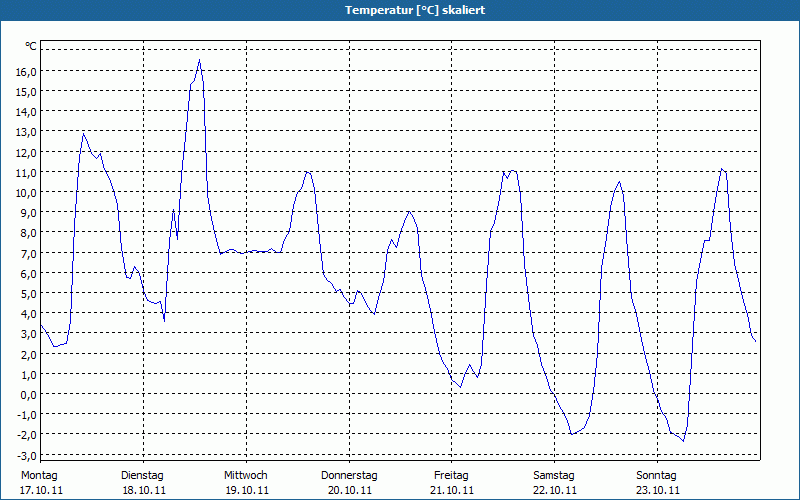Click the Sonntag day label
This screenshot has width=800, height=500.
point(657,475)
